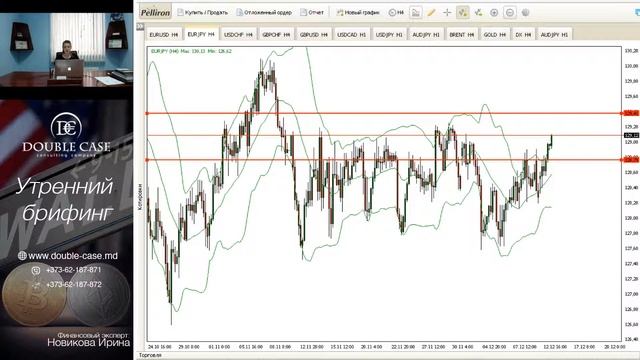This screenshot has width=640, height=360.
Task: Click the phone number +373-62-187-871
Action: pyautogui.click(x=73, y=270)
